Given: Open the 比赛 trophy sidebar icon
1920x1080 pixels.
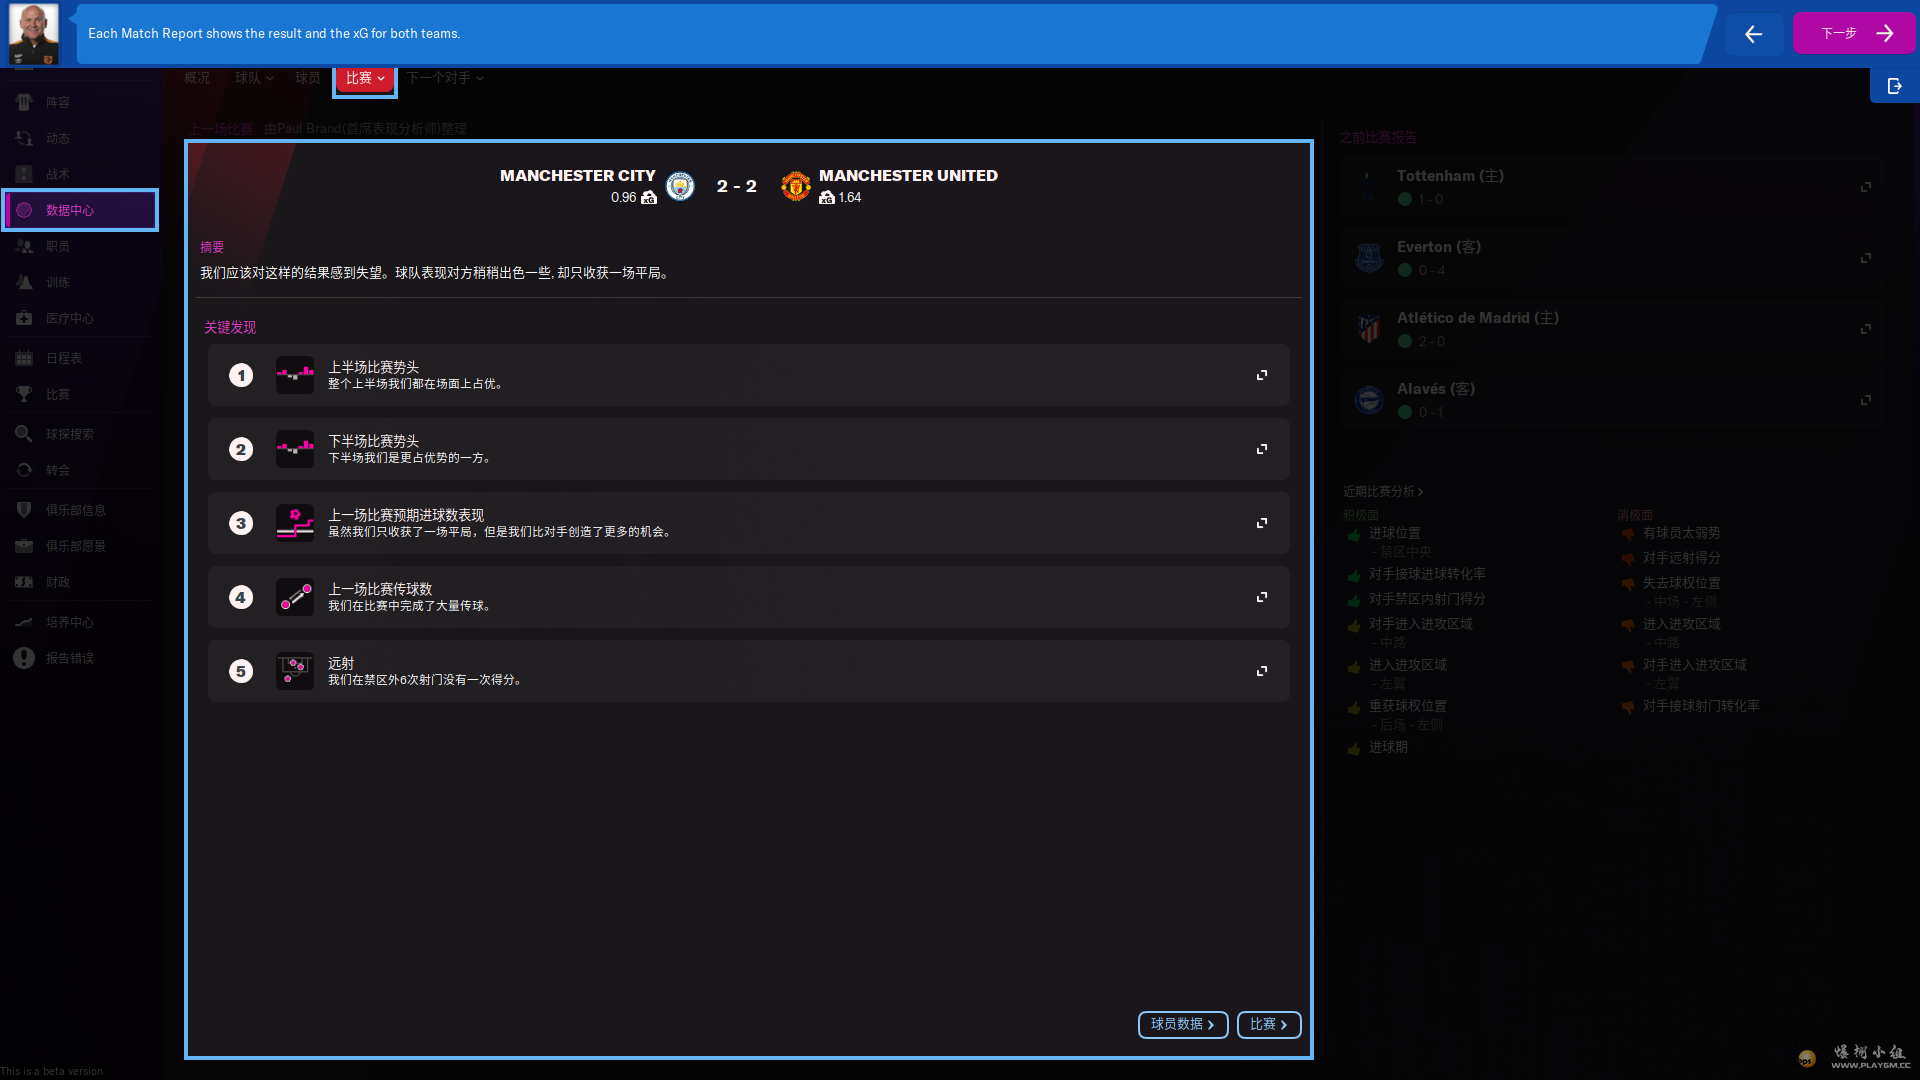Looking at the screenshot, I should 24,394.
